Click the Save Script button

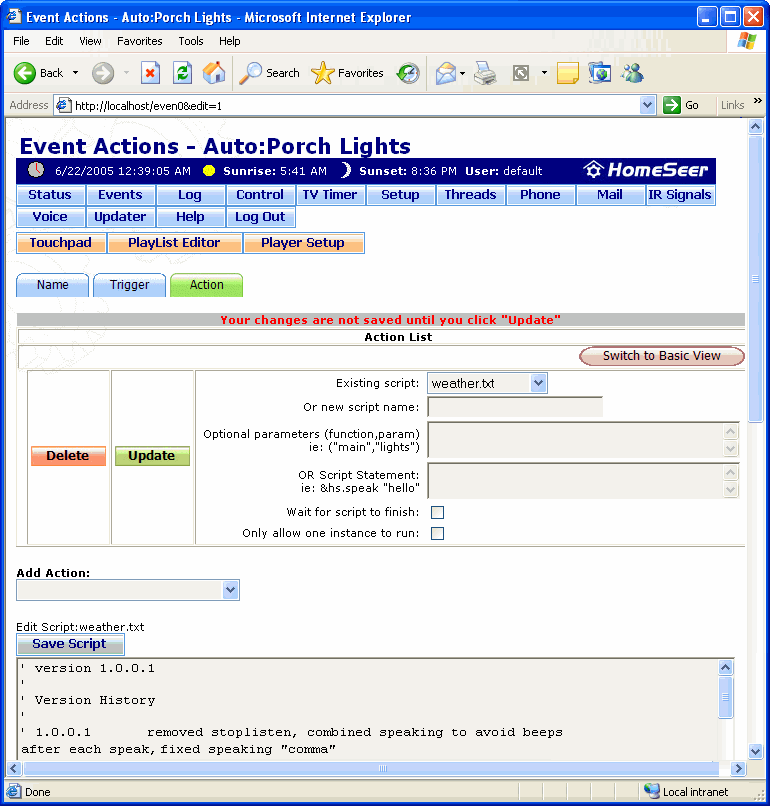click(70, 644)
